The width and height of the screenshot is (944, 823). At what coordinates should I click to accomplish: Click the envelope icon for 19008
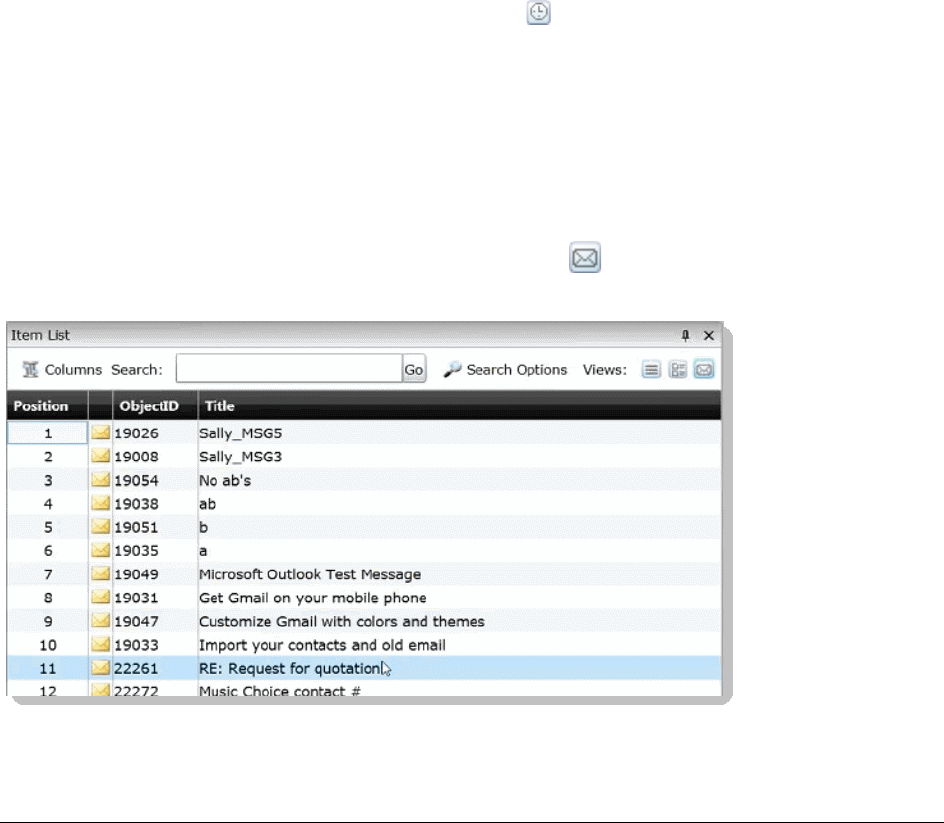(x=101, y=456)
